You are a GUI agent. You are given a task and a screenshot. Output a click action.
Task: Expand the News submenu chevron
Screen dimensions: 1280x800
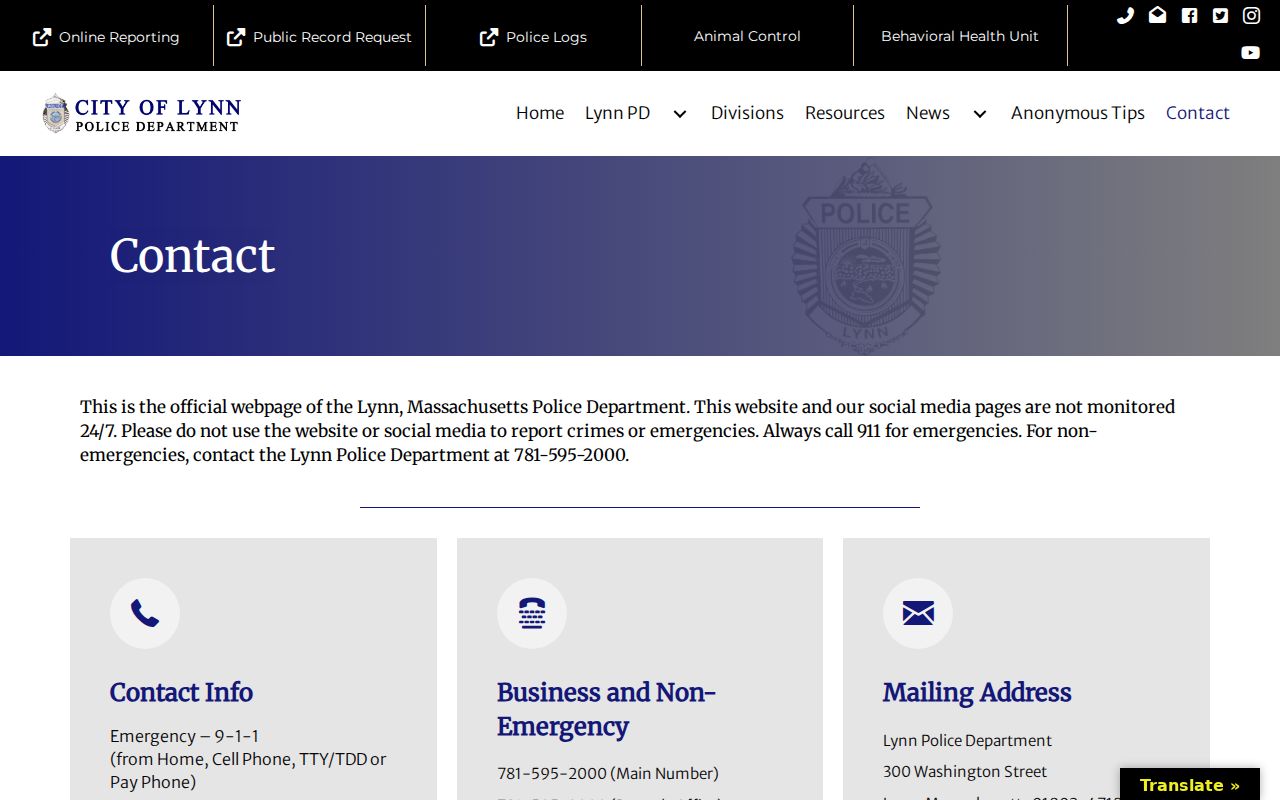[980, 114]
